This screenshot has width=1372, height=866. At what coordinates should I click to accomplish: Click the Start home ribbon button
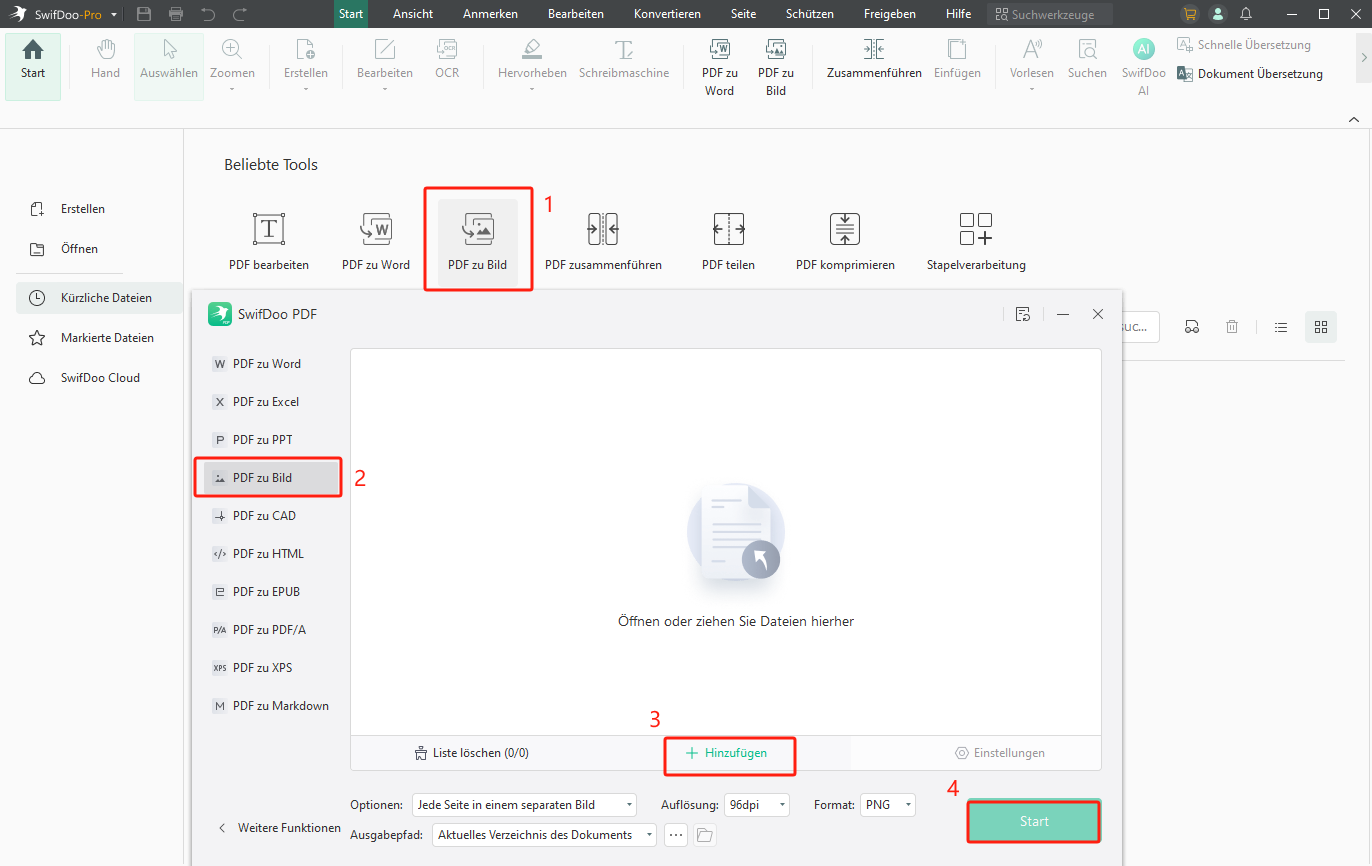coord(33,66)
